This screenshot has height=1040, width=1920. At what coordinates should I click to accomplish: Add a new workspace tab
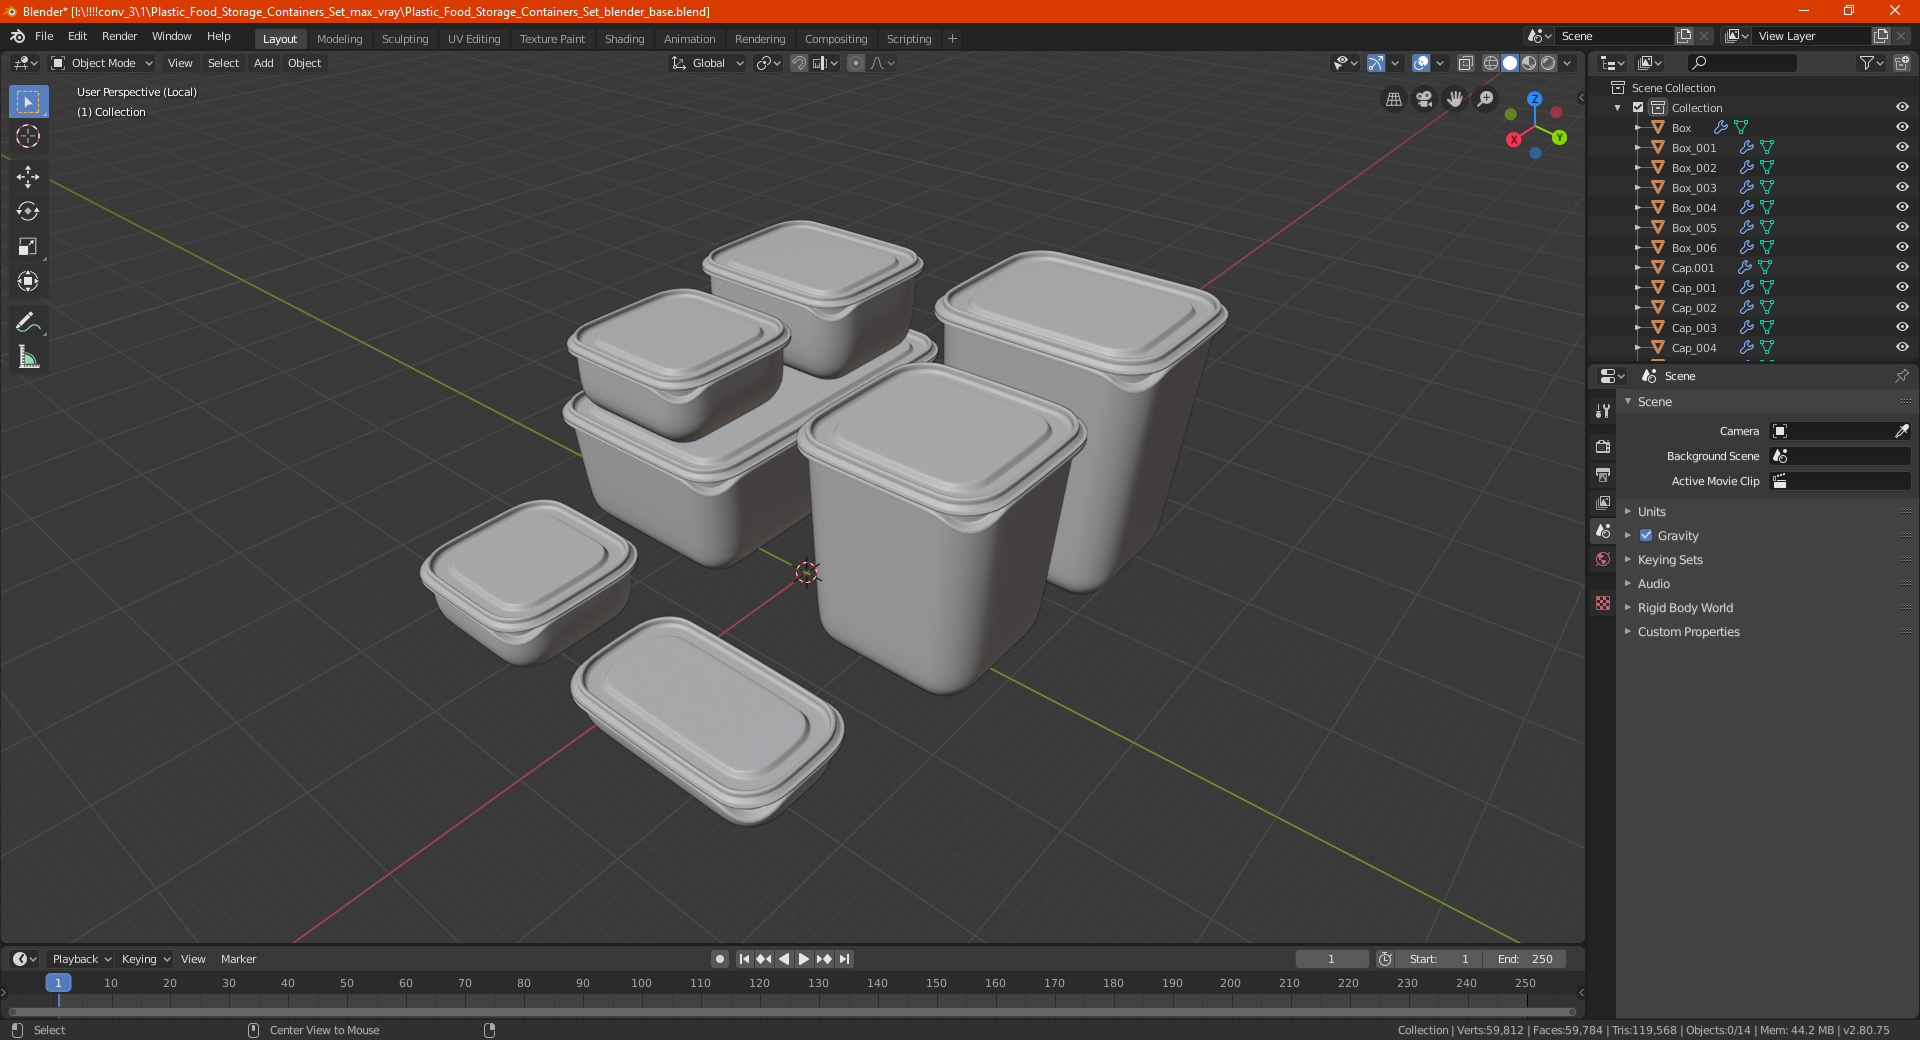tap(952, 39)
